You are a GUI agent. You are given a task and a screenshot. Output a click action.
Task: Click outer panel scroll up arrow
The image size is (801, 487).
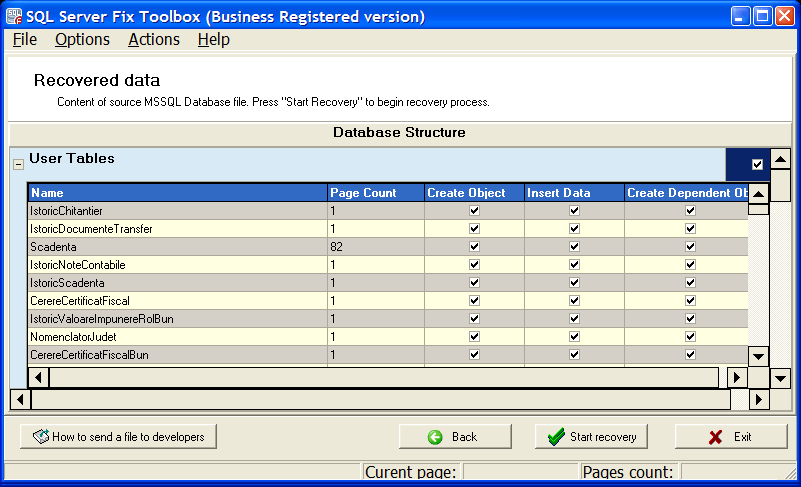pos(780,159)
